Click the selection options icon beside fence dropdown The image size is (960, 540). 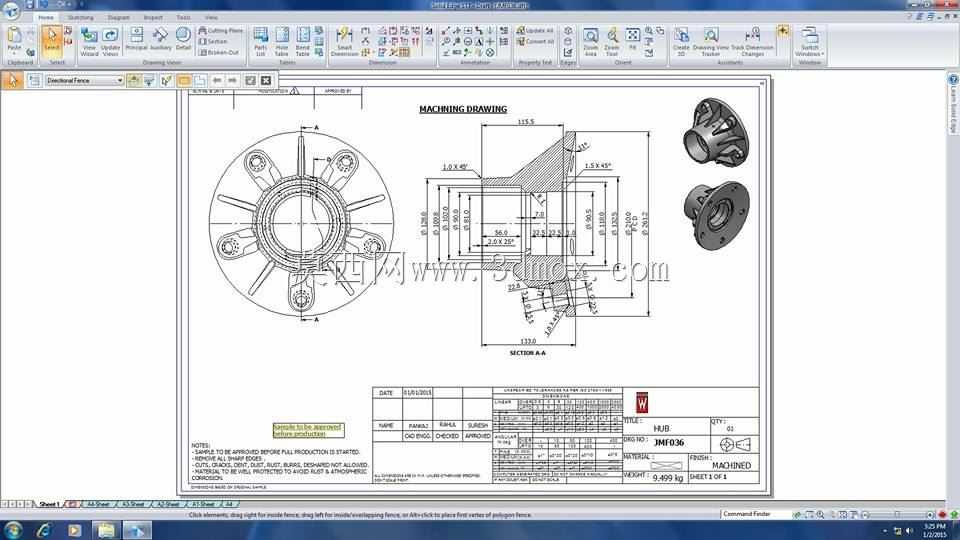click(34, 80)
